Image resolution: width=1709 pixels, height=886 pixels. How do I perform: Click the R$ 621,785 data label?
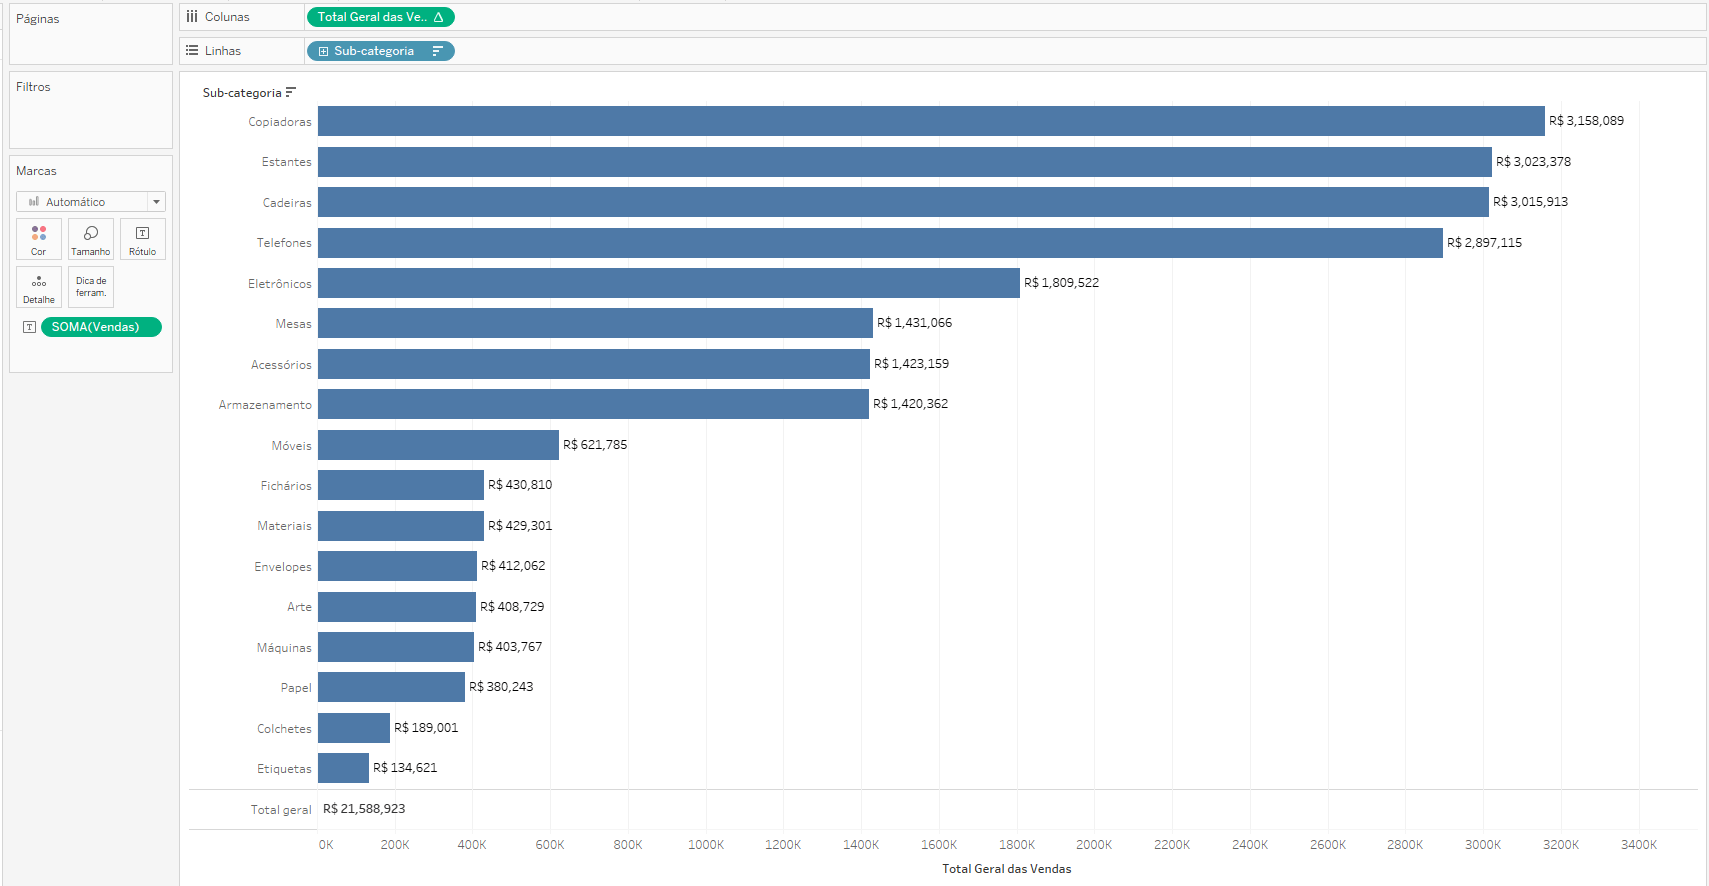pyautogui.click(x=595, y=445)
